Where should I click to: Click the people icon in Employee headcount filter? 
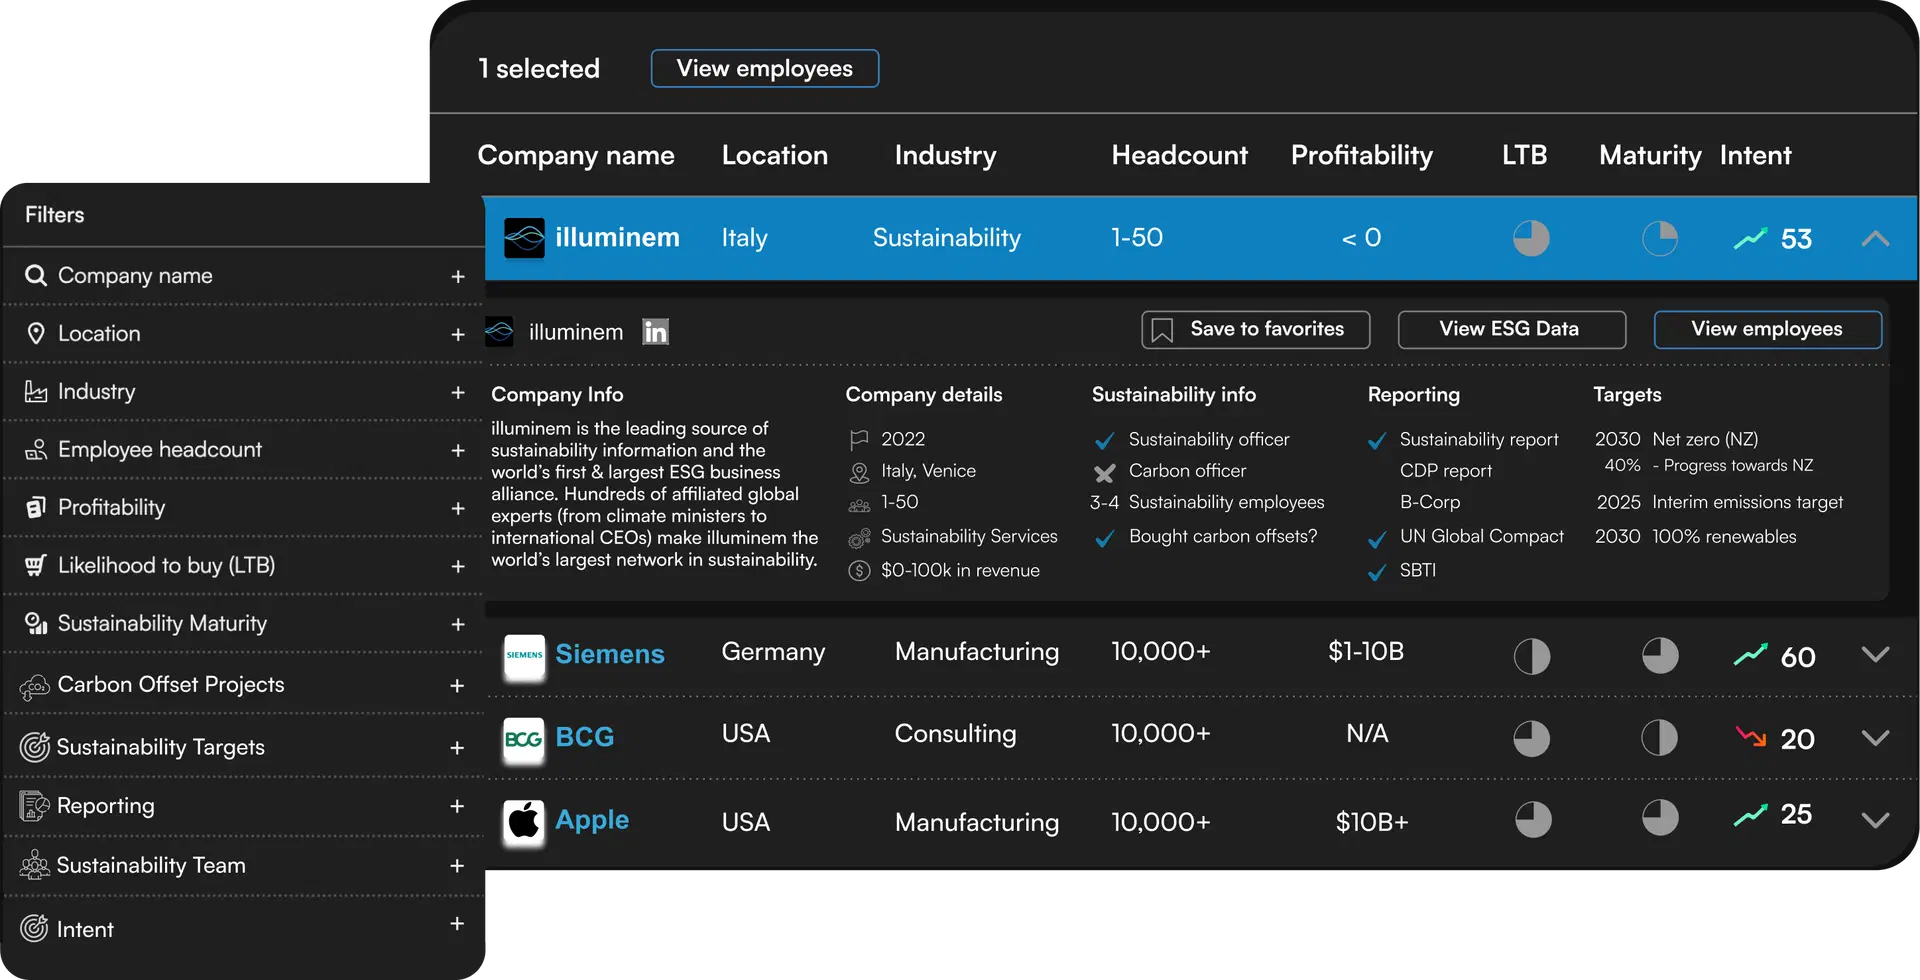coord(36,450)
